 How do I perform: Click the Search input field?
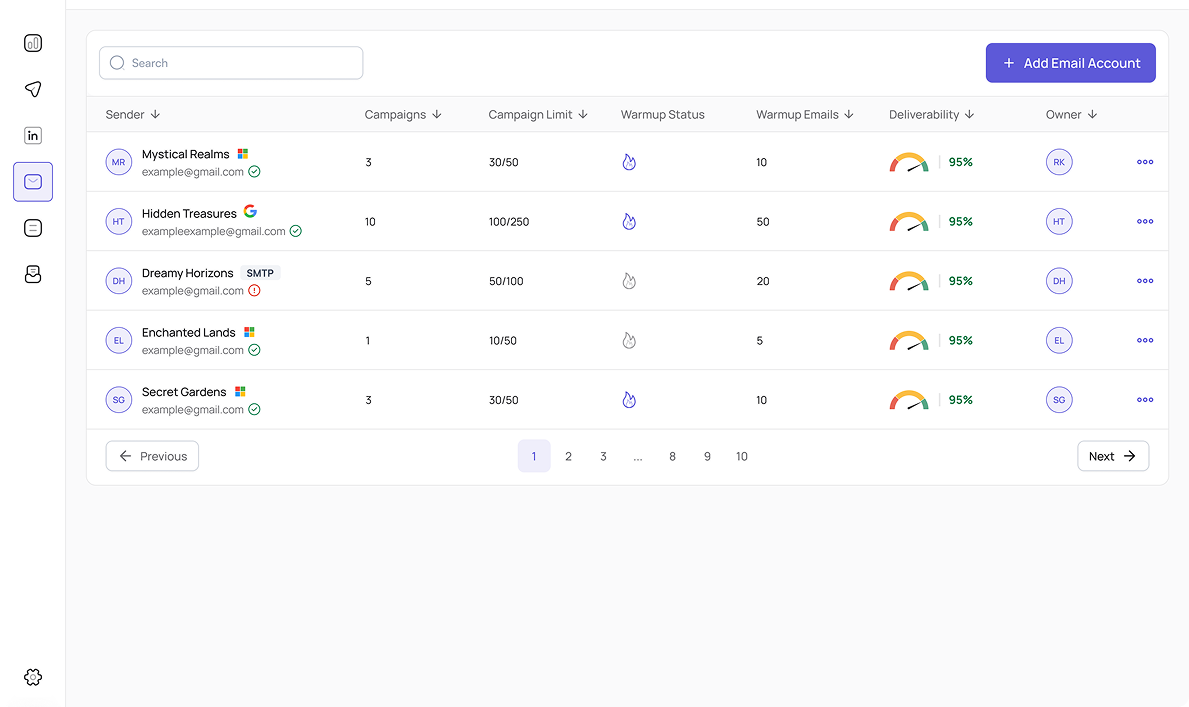coord(231,63)
